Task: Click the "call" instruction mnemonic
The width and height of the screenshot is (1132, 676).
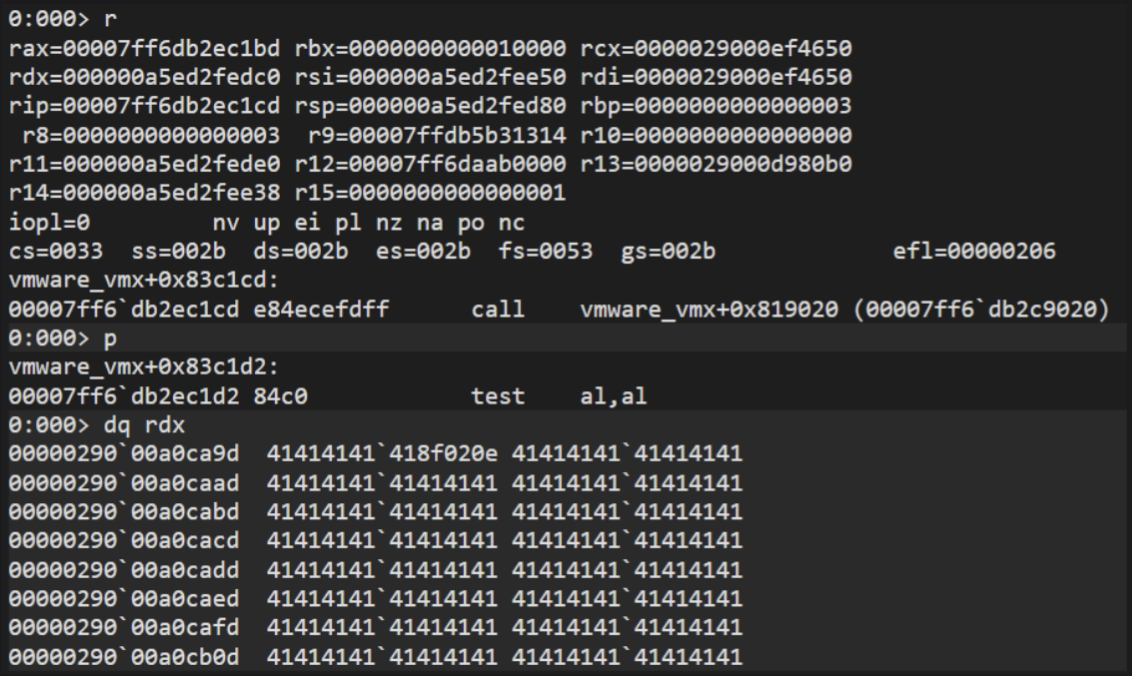Action: (498, 309)
